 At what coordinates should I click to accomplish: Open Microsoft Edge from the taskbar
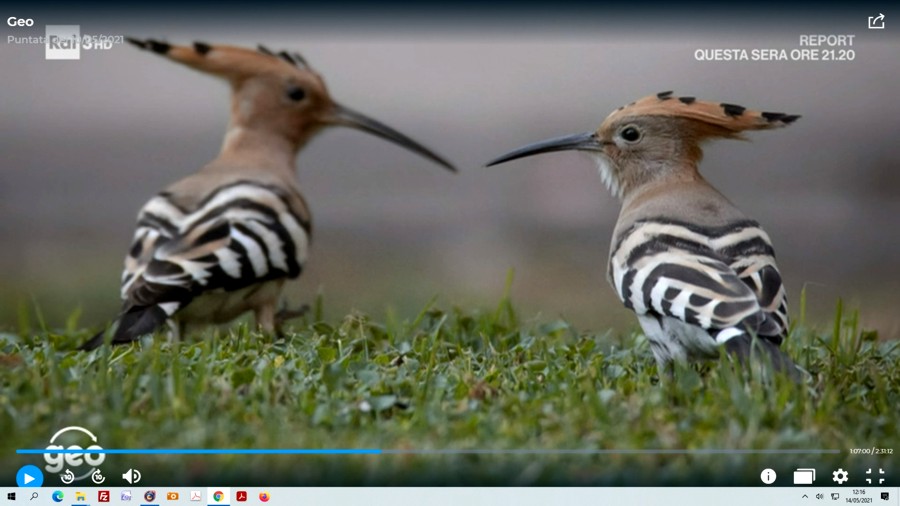pyautogui.click(x=57, y=497)
